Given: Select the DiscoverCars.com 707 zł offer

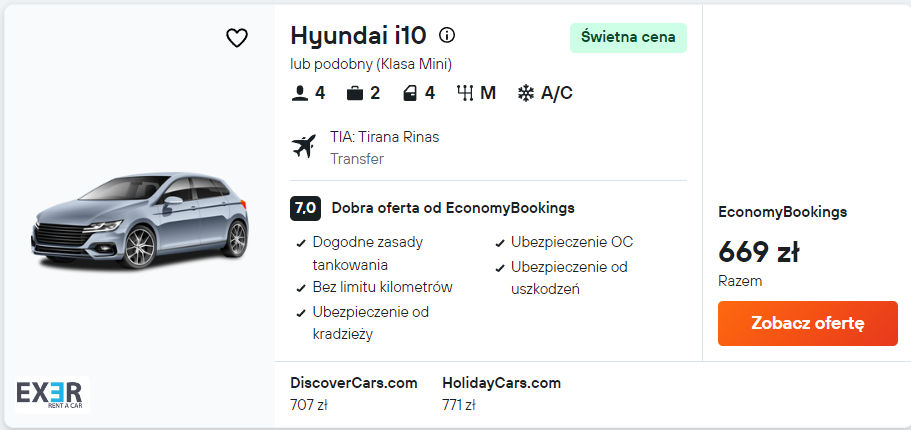Looking at the screenshot, I should pos(353,393).
